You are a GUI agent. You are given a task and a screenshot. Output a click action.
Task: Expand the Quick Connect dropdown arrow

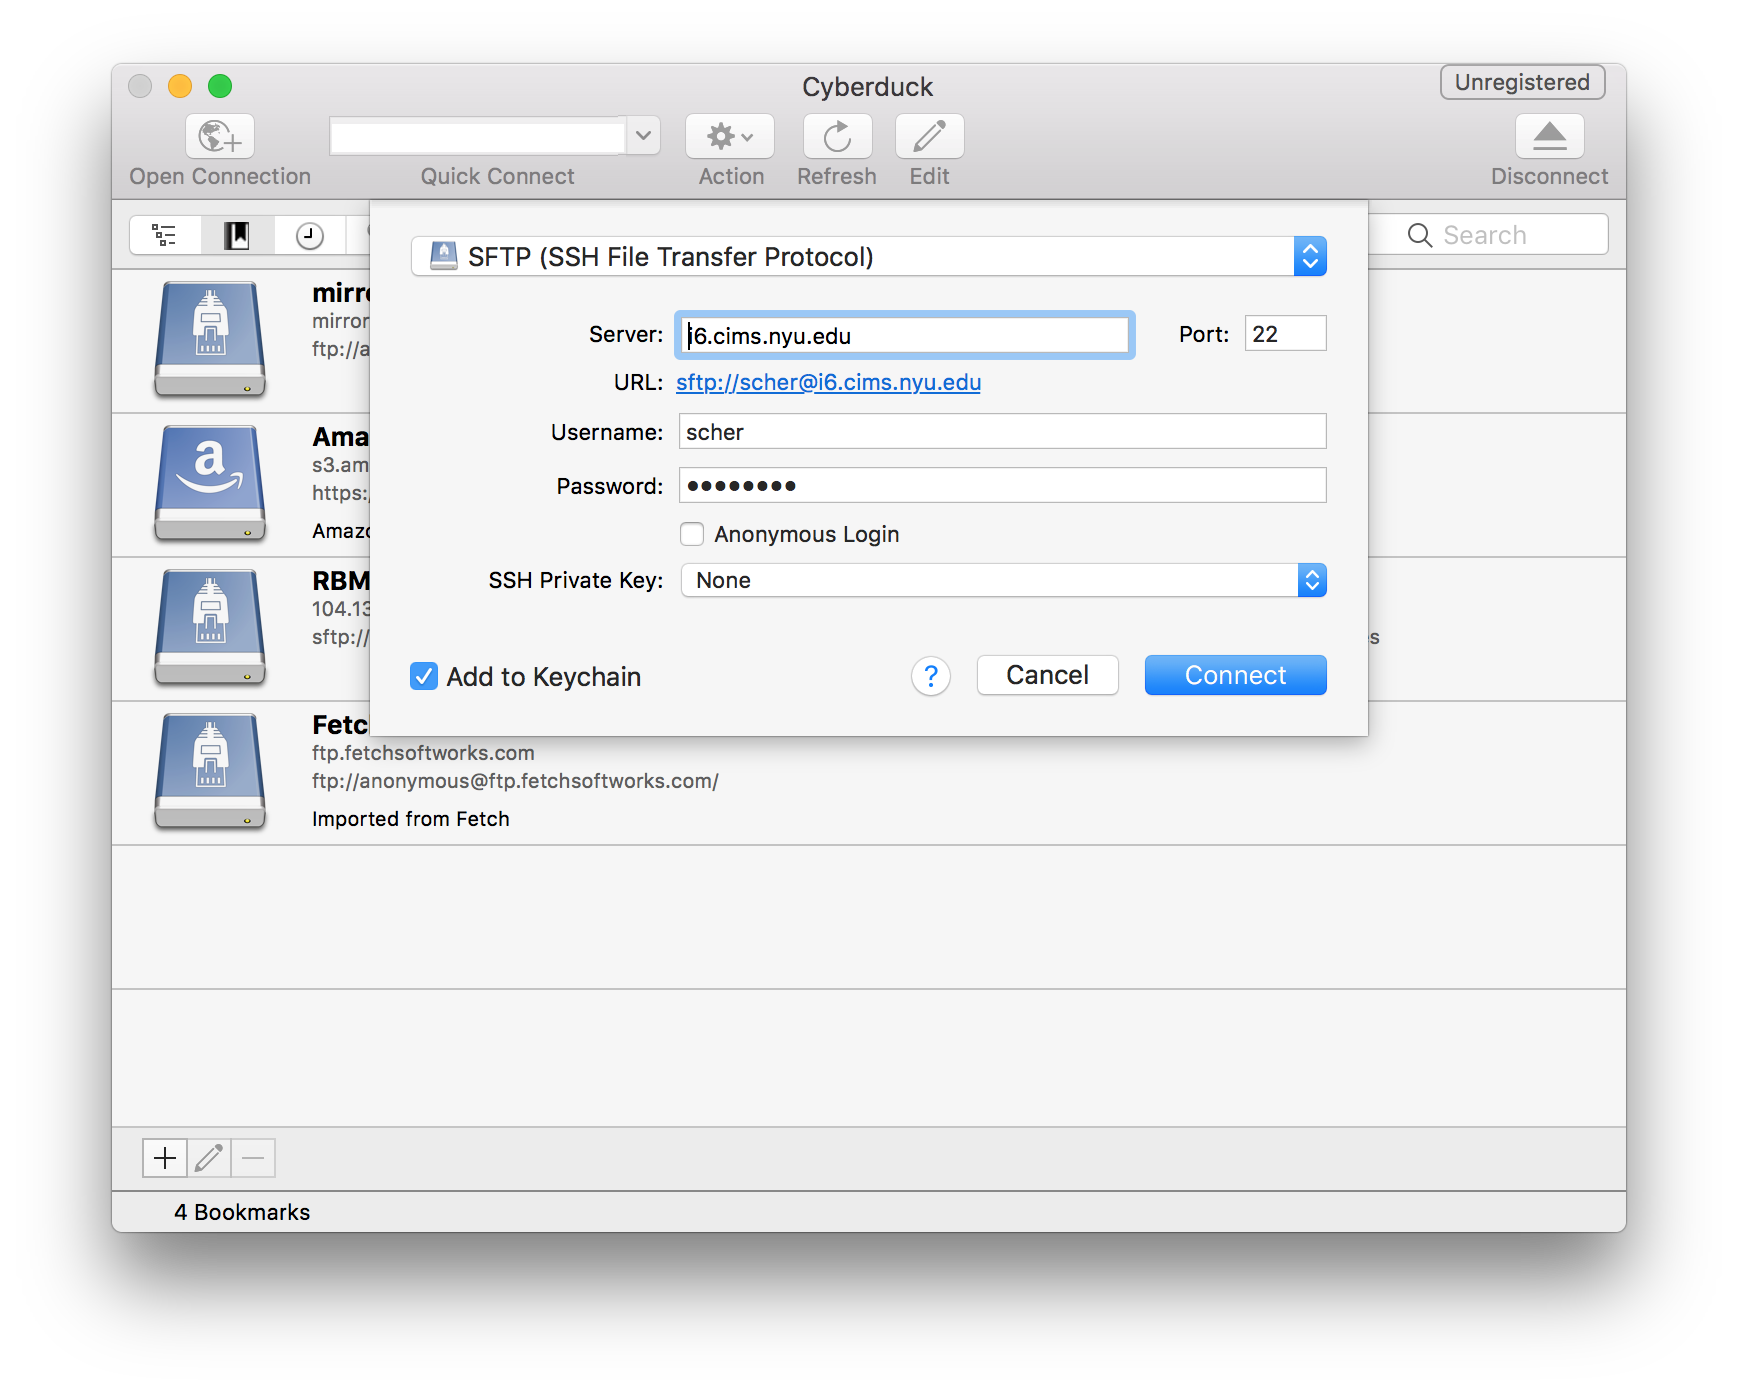pyautogui.click(x=644, y=136)
